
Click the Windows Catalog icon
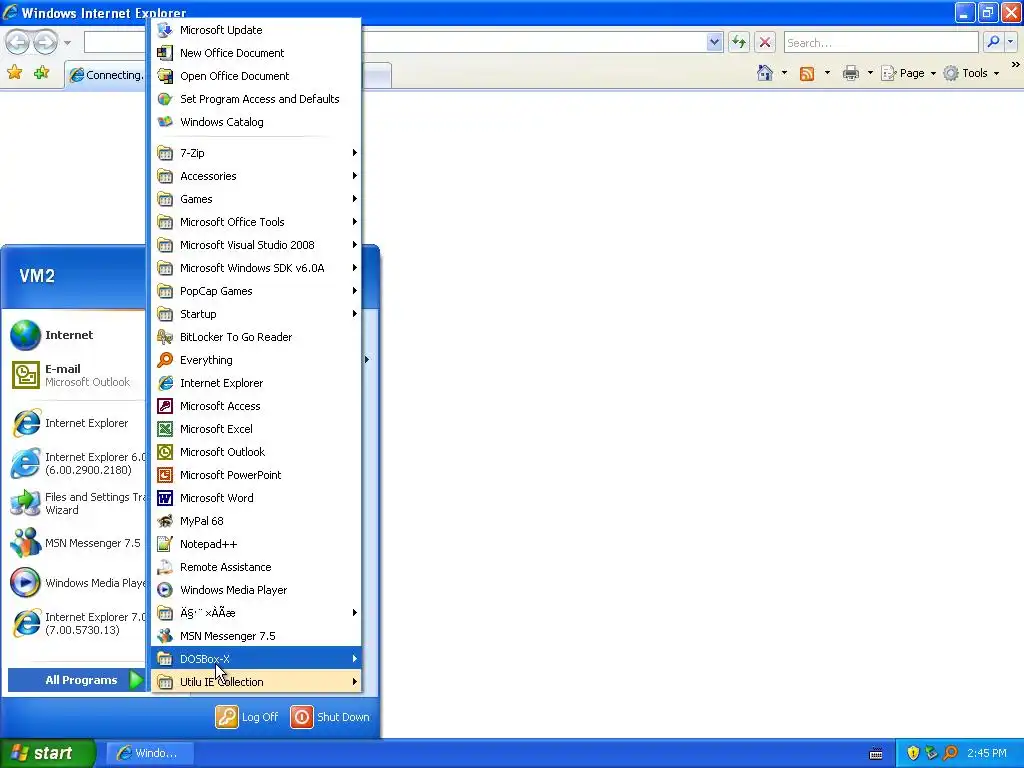tap(165, 122)
